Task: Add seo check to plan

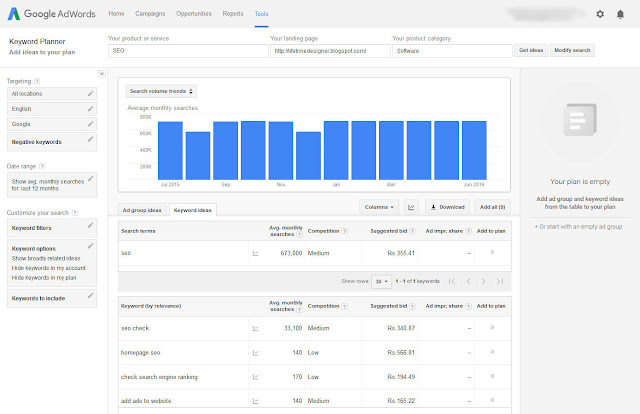Action: coord(492,327)
